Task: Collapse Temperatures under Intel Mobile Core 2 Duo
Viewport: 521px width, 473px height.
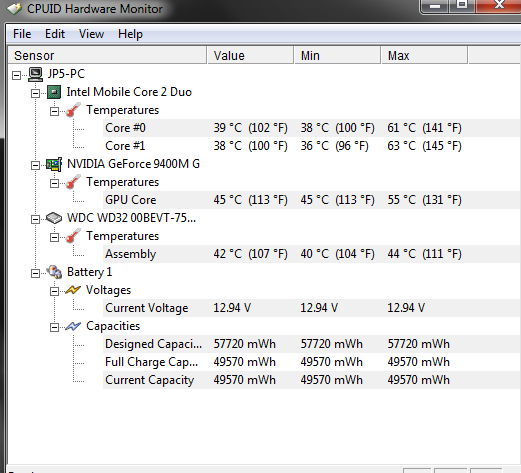Action: point(54,111)
